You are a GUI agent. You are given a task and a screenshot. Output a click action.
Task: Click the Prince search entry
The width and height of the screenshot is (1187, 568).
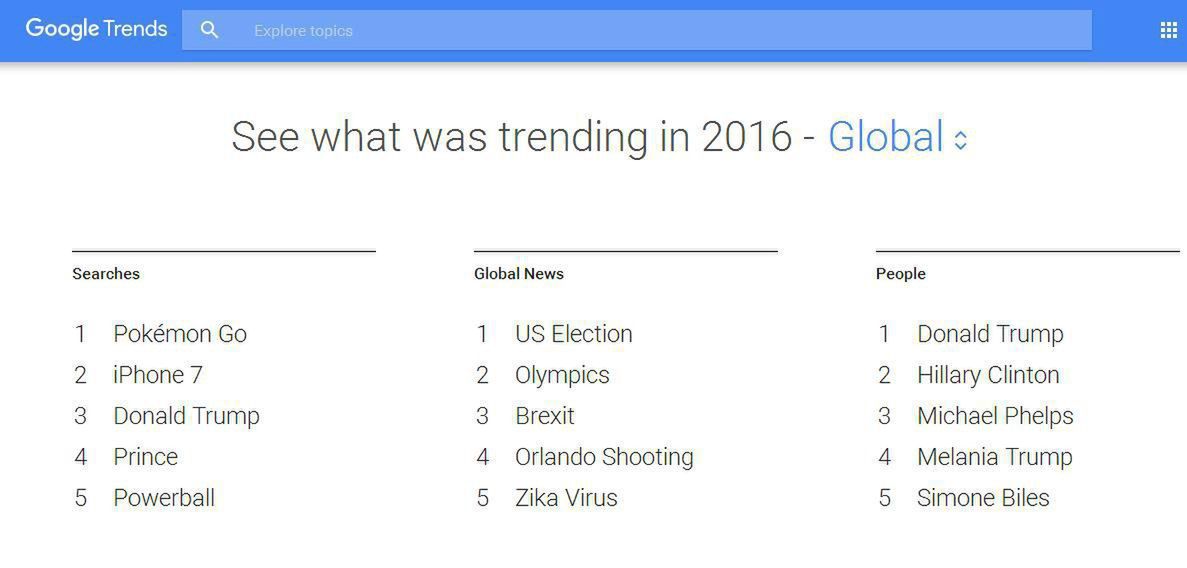146,457
